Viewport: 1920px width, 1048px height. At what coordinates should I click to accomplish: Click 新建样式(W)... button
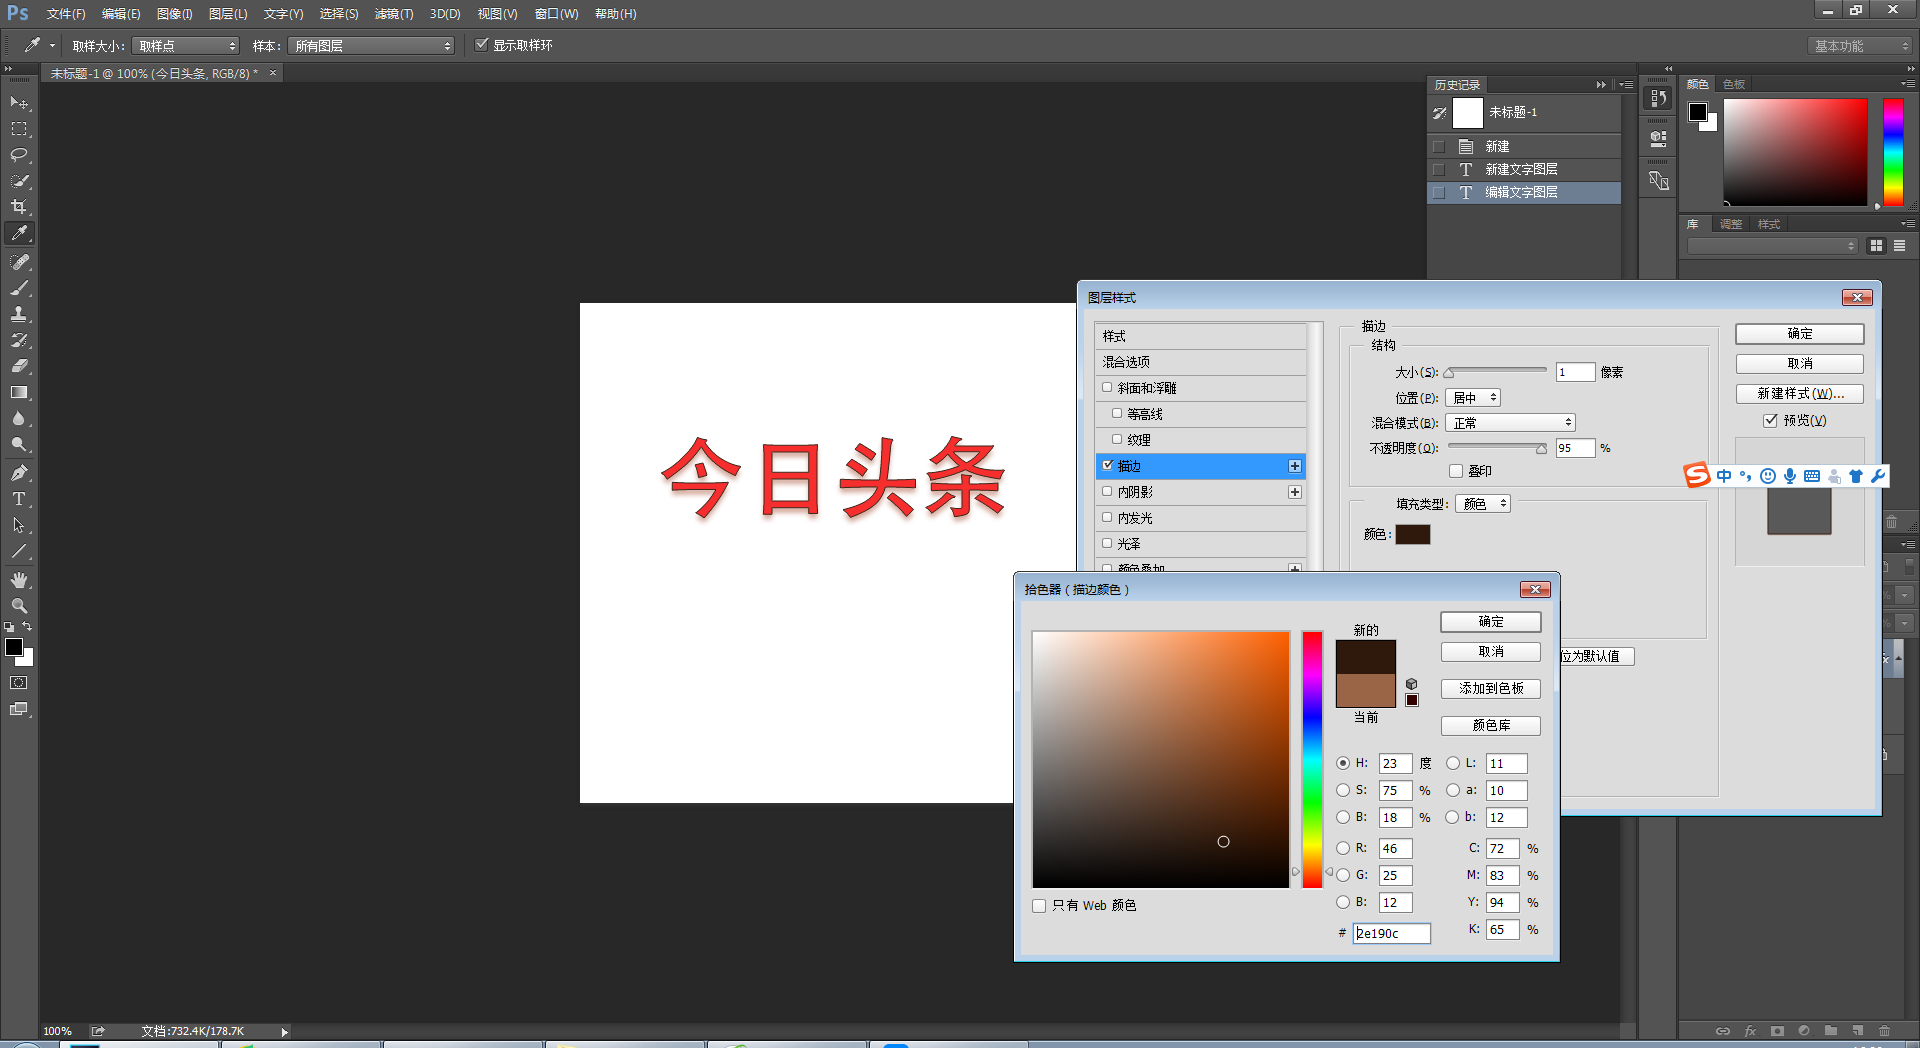[1800, 394]
